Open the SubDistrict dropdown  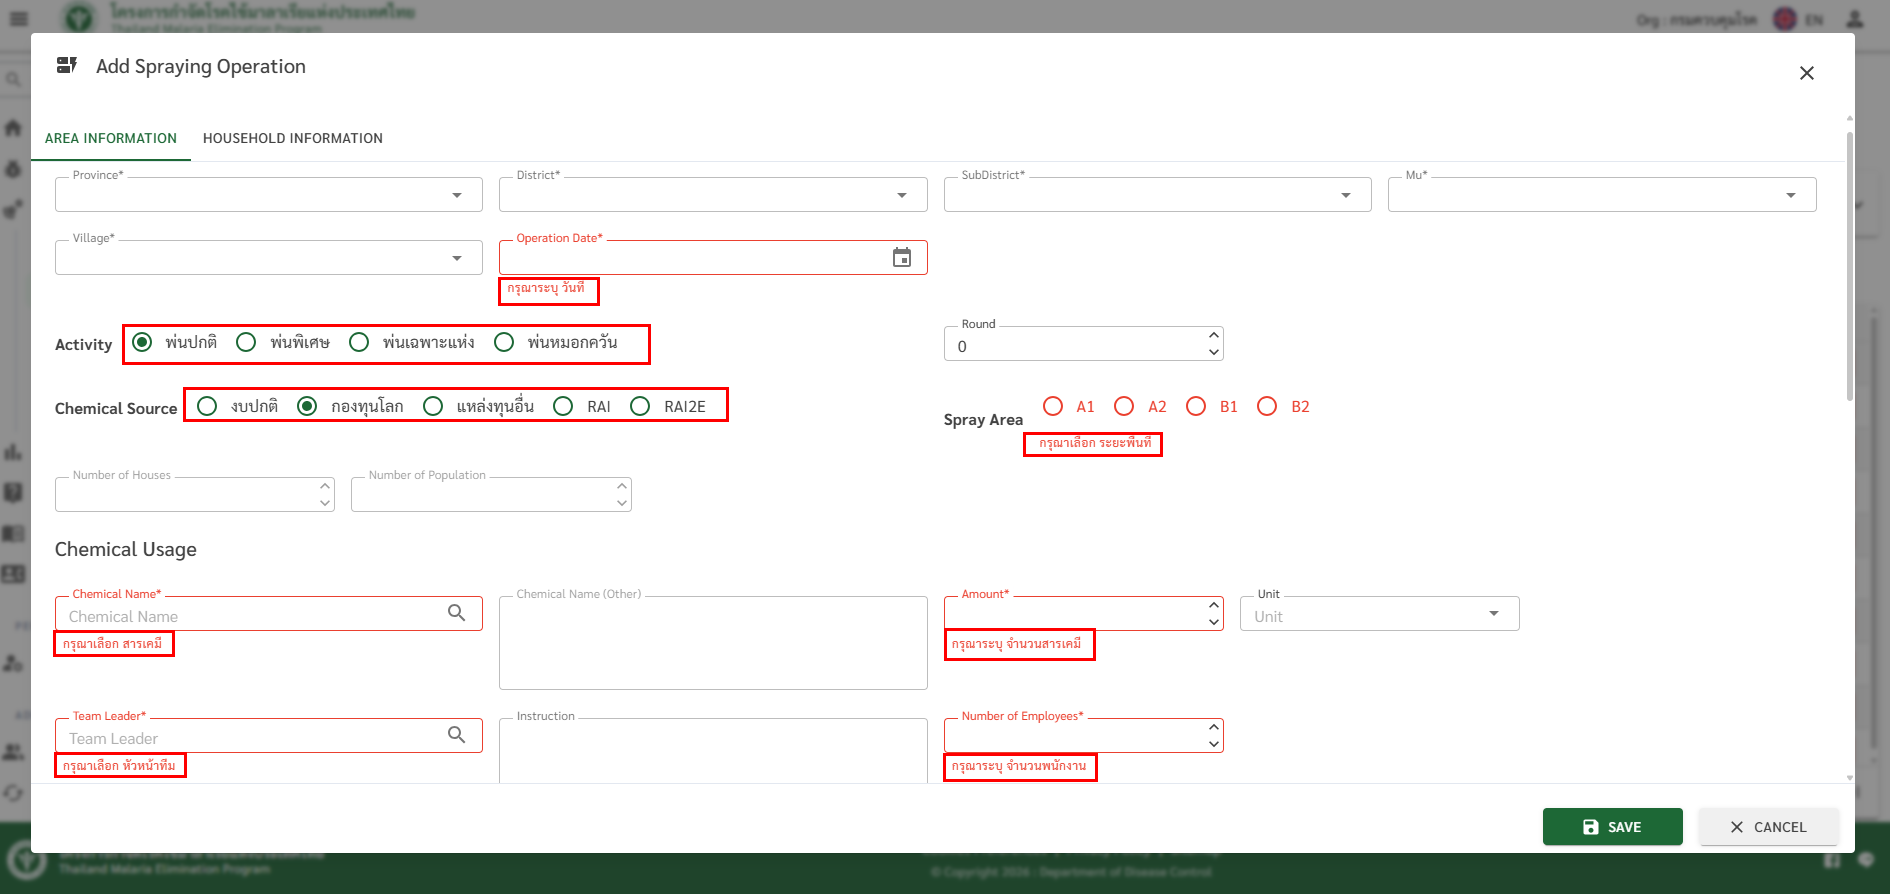(1346, 195)
